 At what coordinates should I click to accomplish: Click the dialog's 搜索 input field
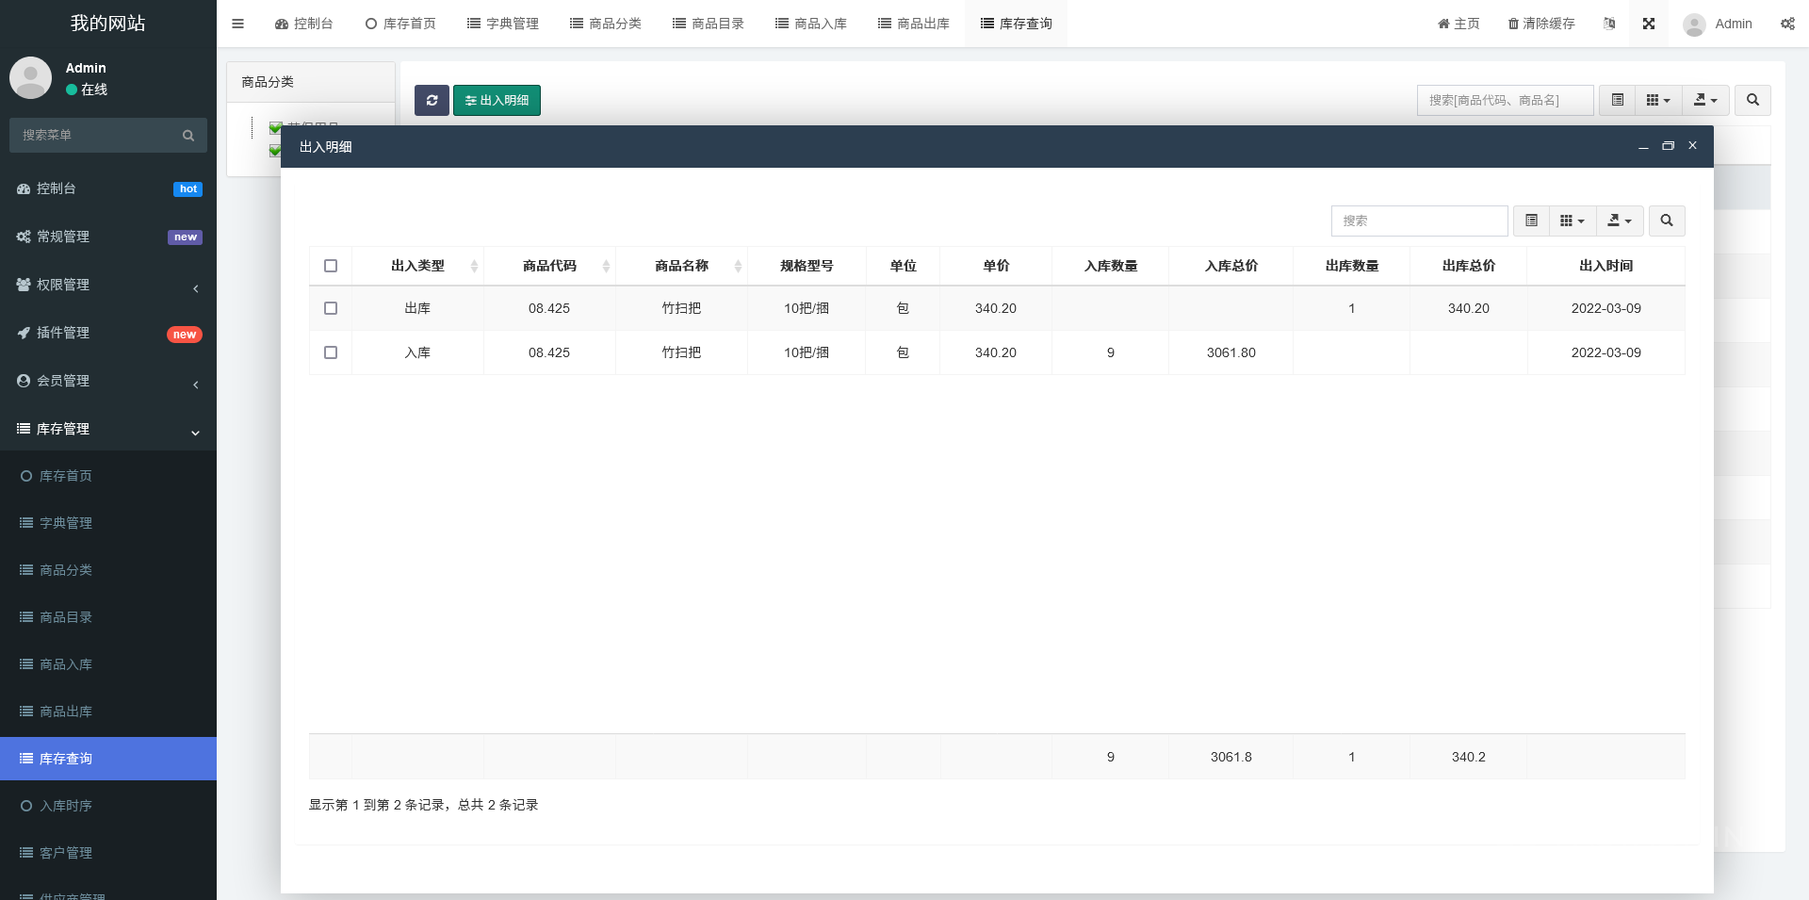coord(1419,221)
